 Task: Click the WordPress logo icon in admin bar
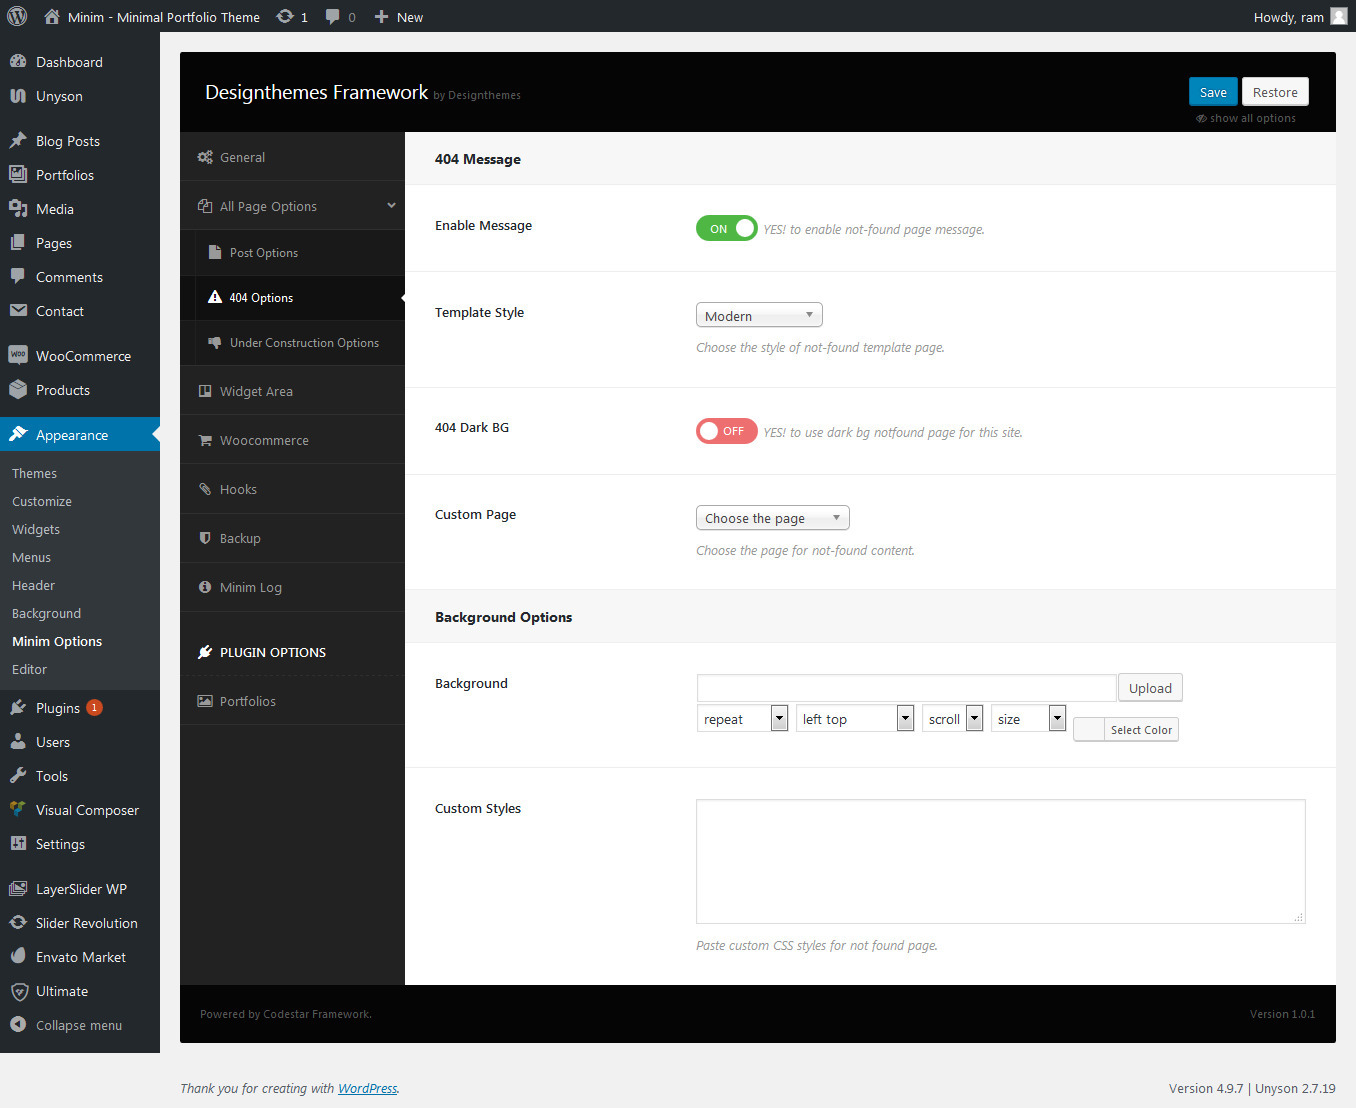17,16
